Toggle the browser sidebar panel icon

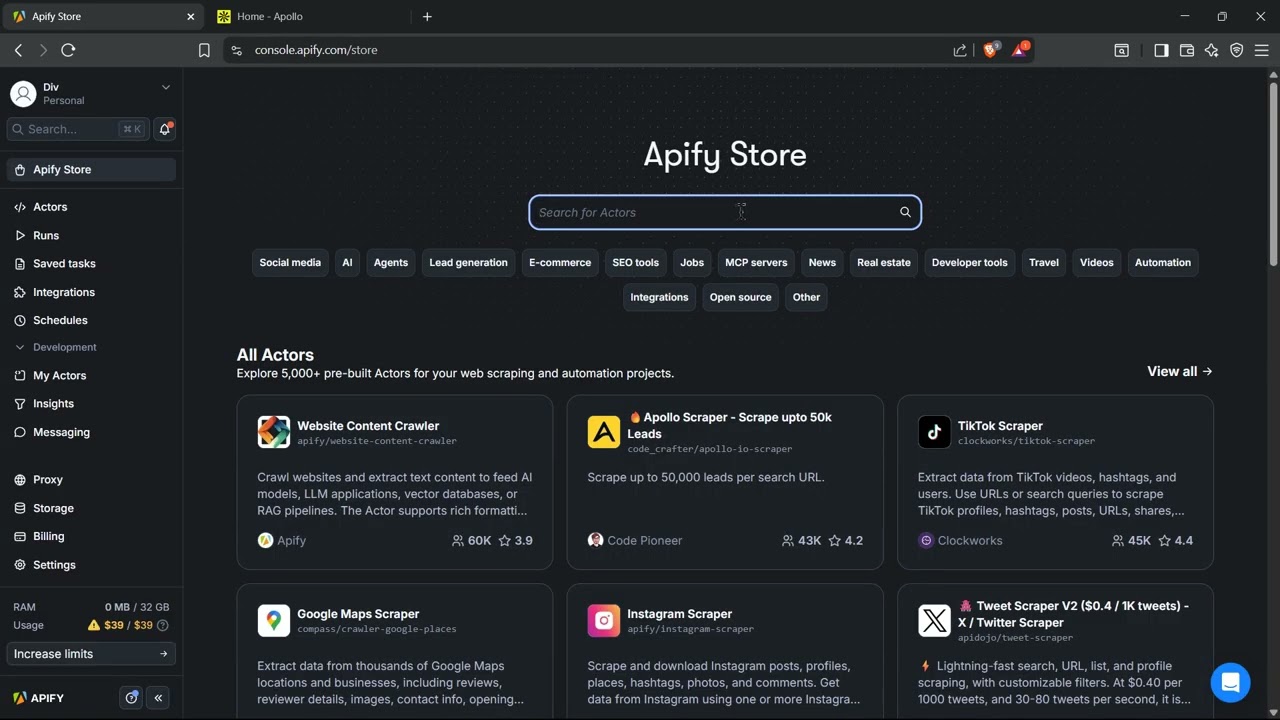[1161, 50]
